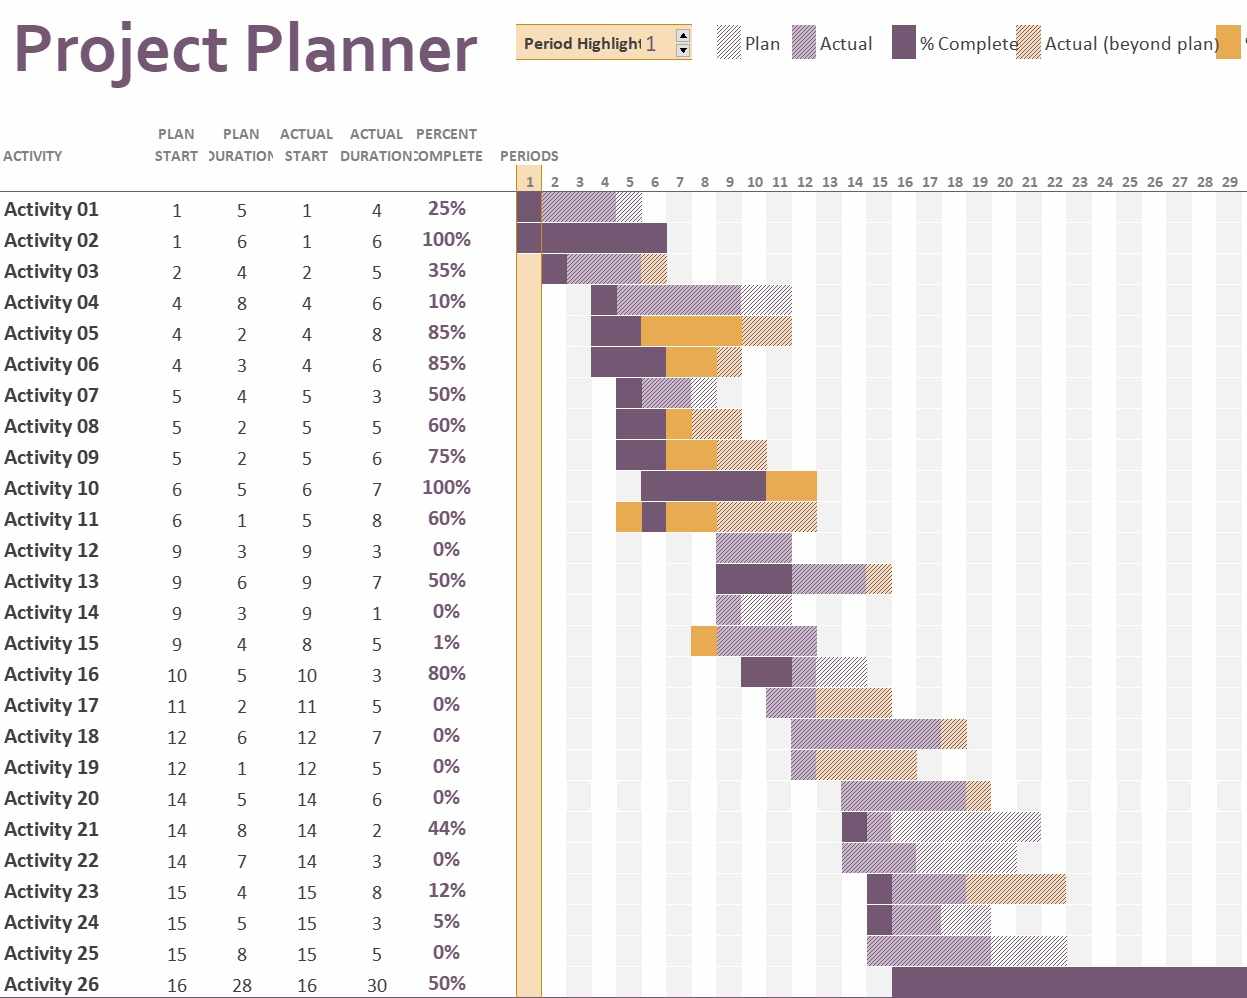The width and height of the screenshot is (1247, 998).
Task: Select the PERCENT COMPLETE column header
Action: point(446,145)
